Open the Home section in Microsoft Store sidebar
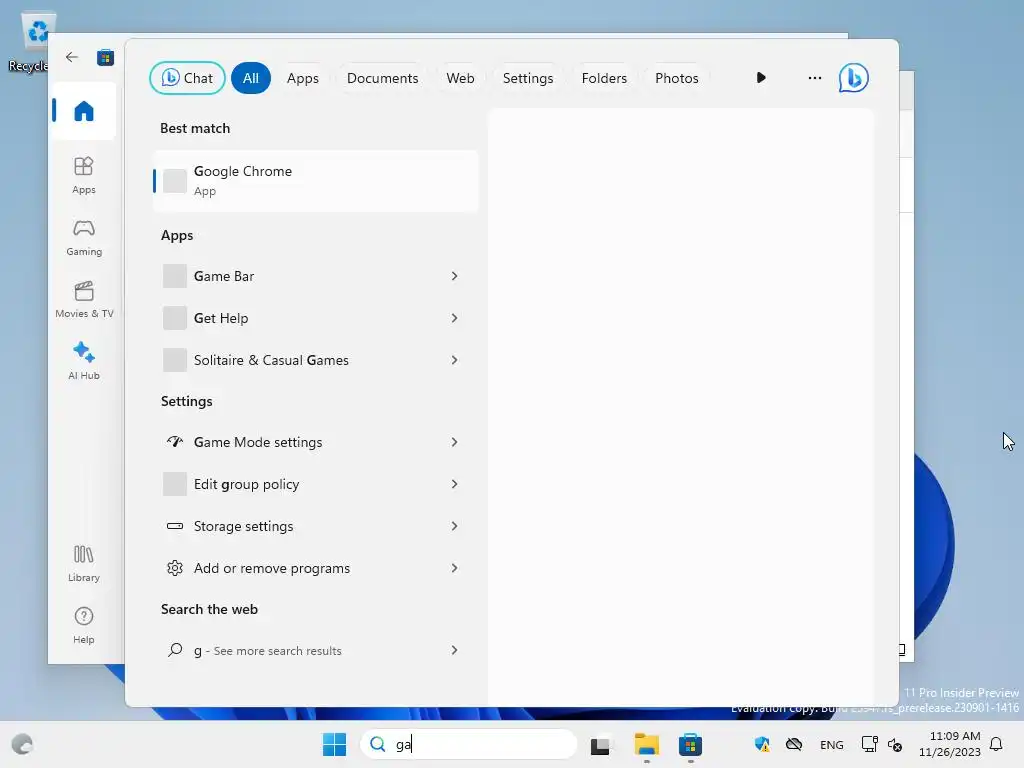The width and height of the screenshot is (1024, 768). [x=84, y=111]
